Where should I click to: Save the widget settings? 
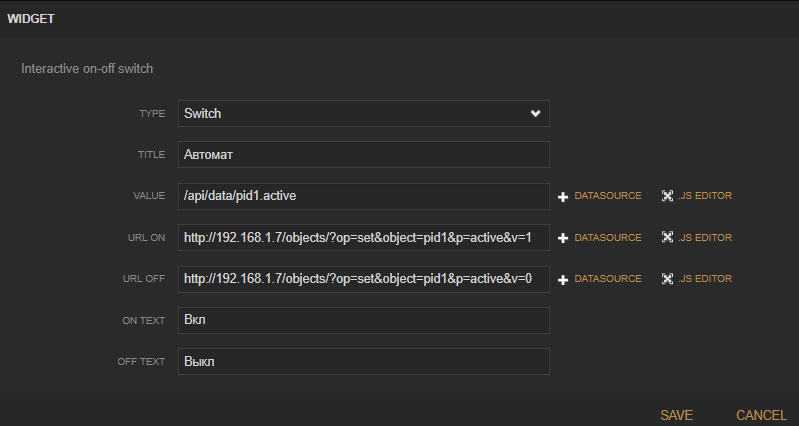pos(676,415)
